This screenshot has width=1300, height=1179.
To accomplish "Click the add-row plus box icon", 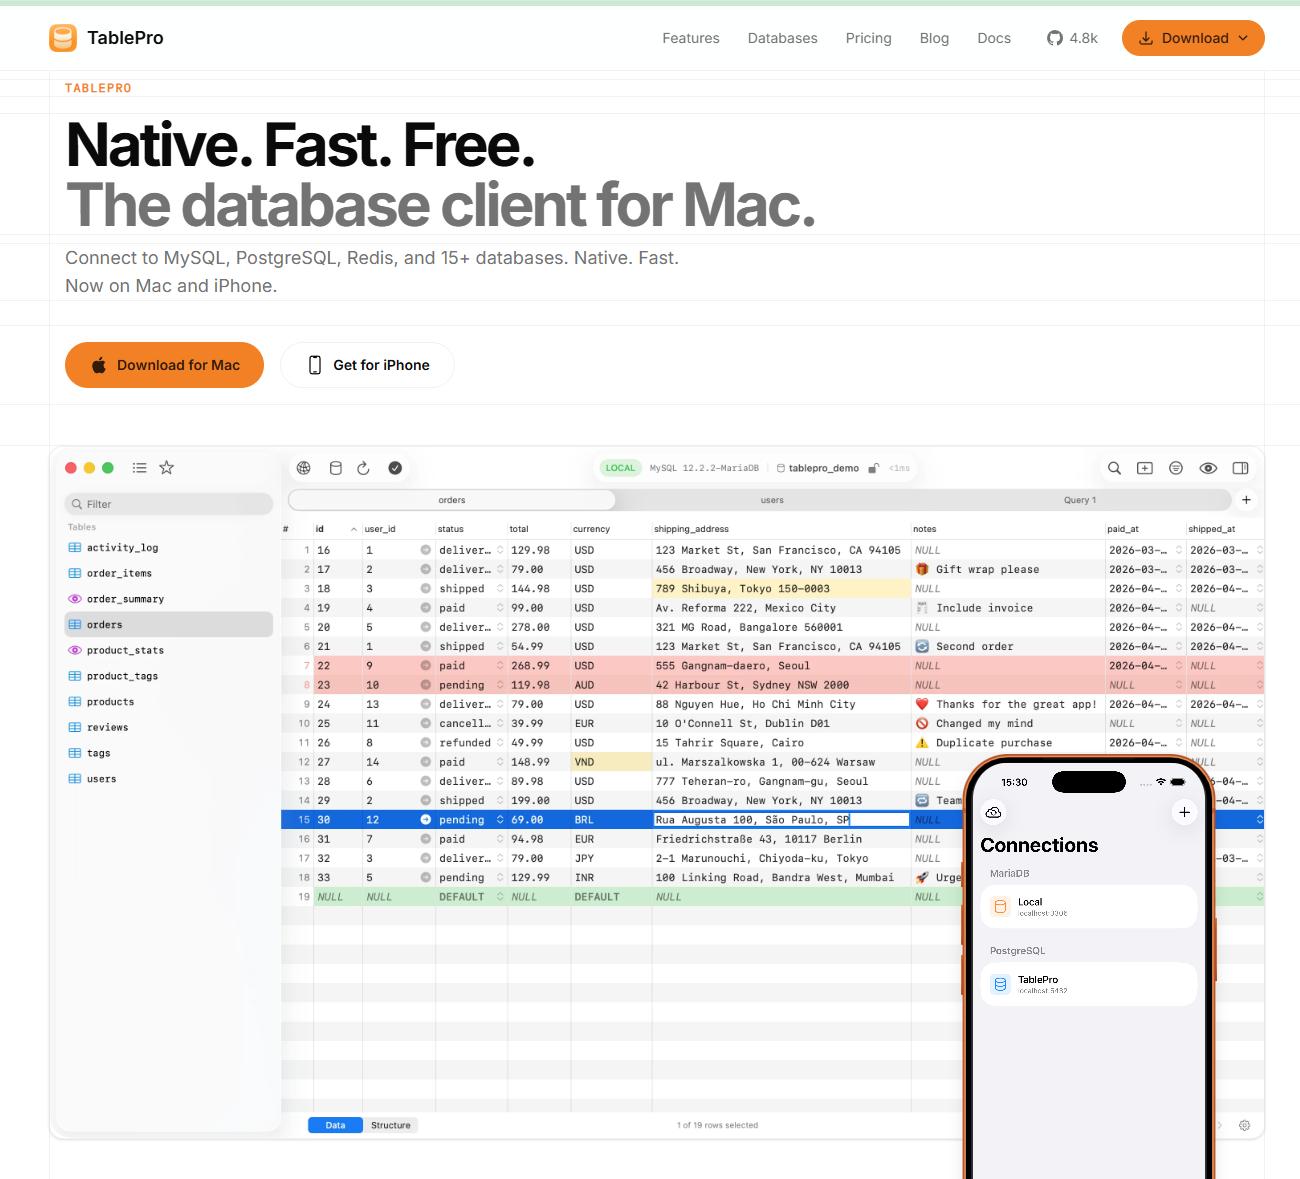I will tap(1145, 468).
